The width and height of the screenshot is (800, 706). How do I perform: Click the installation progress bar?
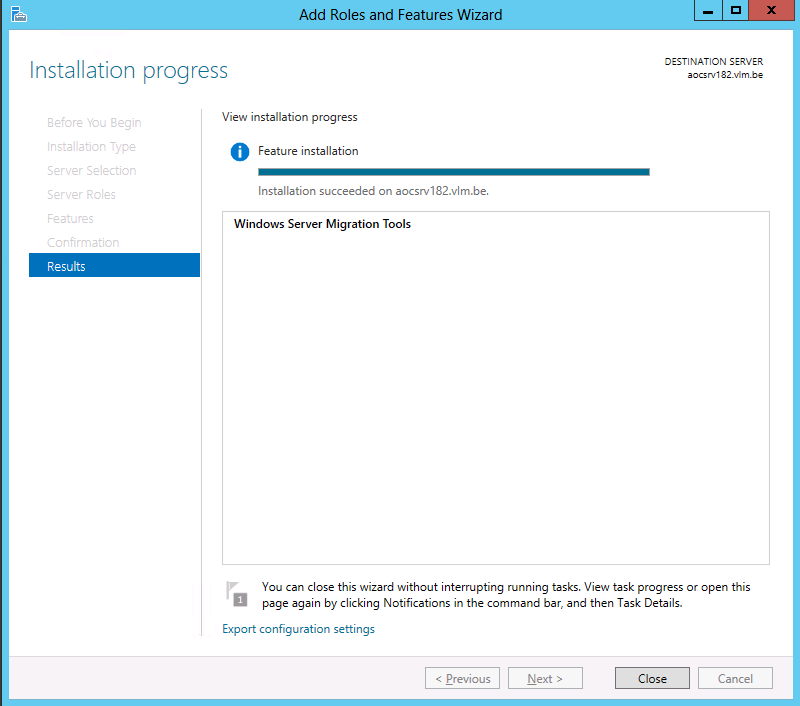pyautogui.click(x=453, y=170)
